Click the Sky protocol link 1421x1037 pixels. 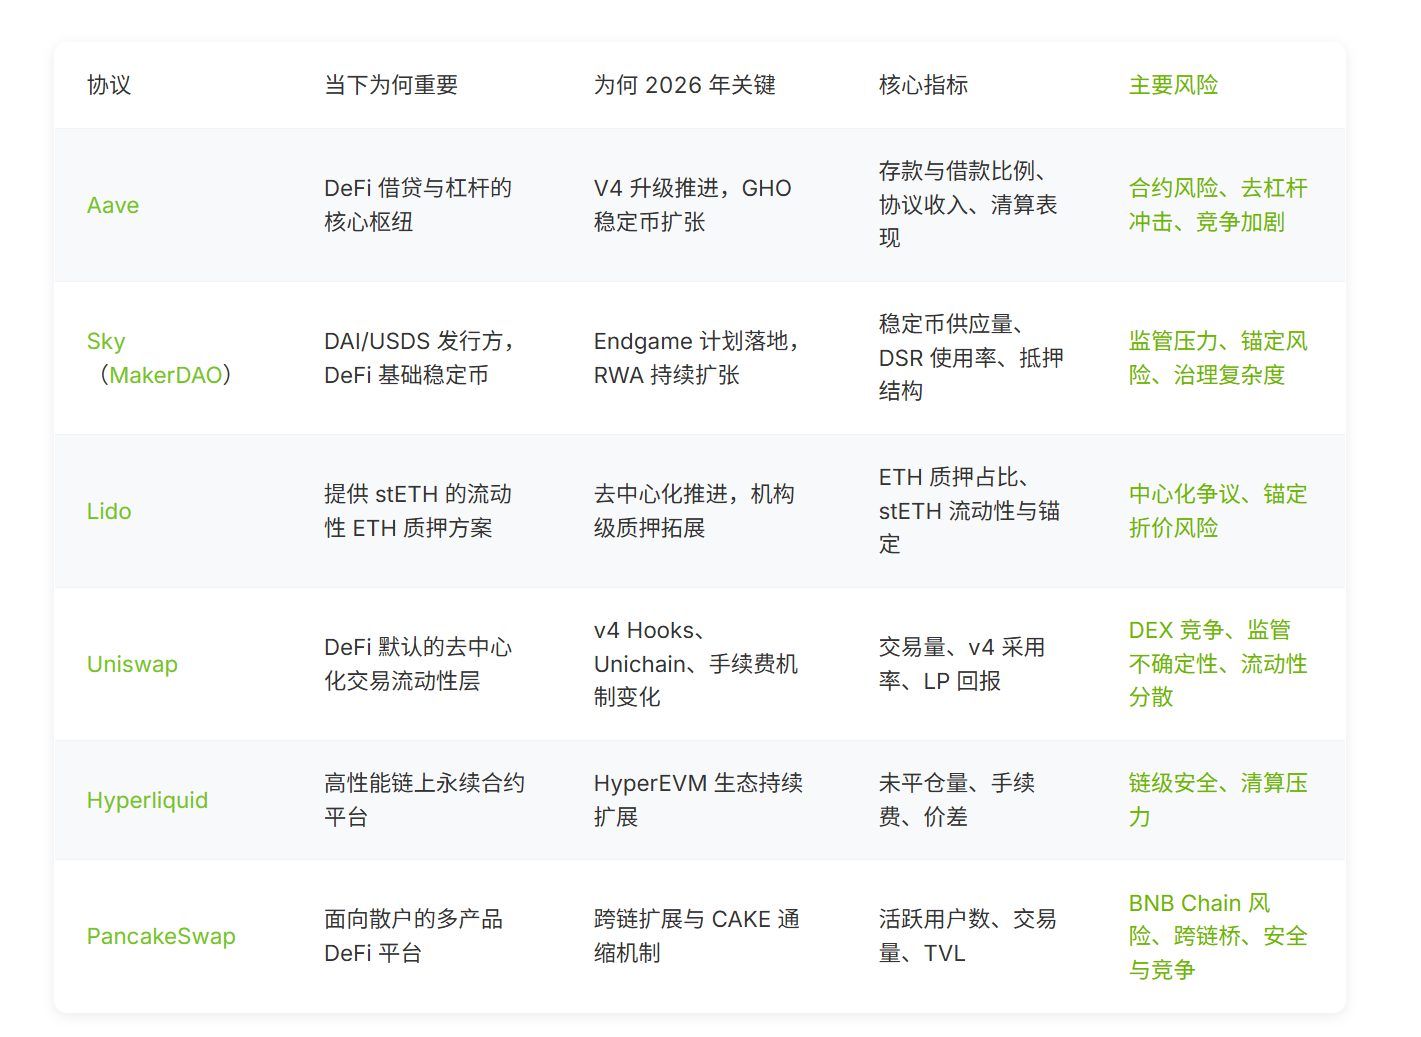click(x=106, y=341)
